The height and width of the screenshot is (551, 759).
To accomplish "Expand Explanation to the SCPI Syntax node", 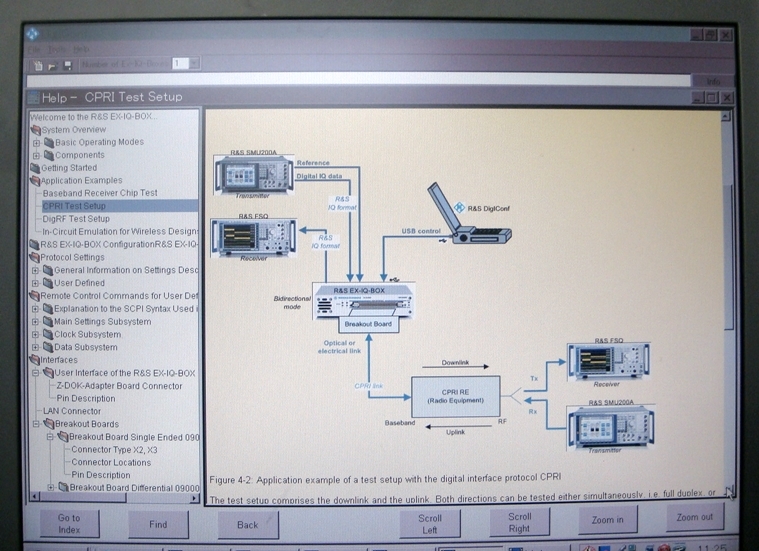I will [35, 309].
